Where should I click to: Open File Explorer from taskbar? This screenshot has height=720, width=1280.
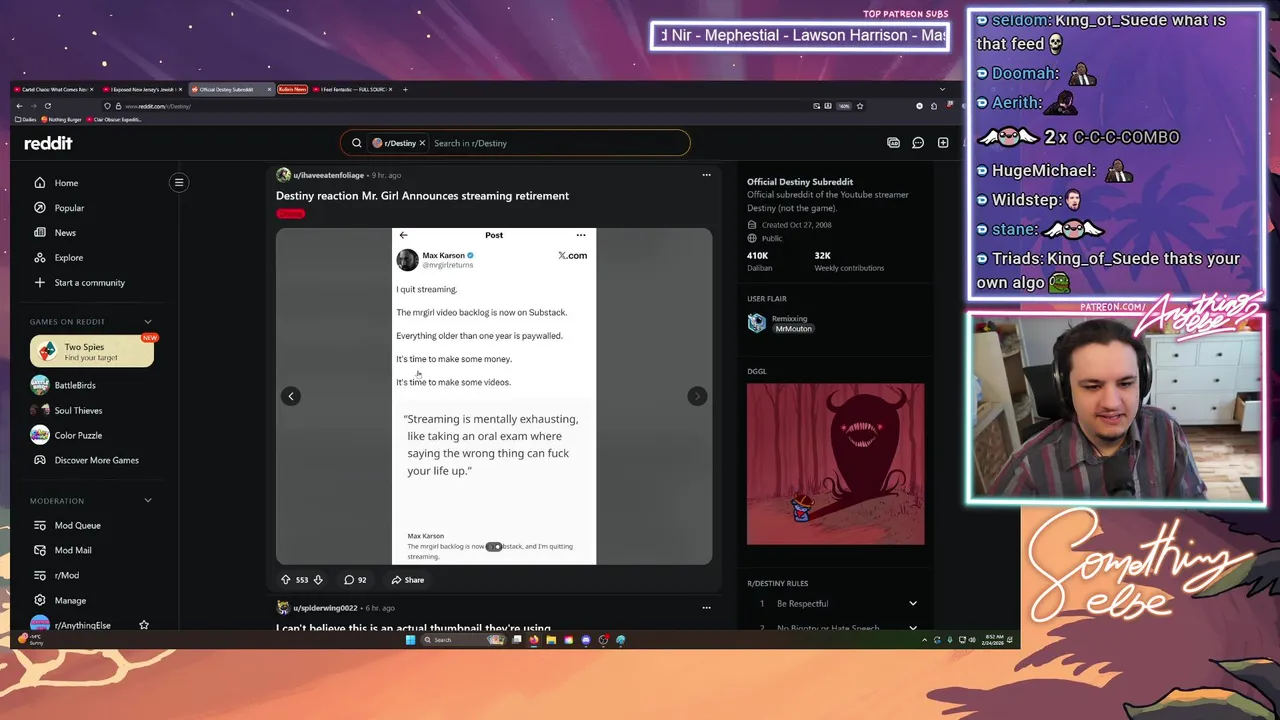pos(550,640)
